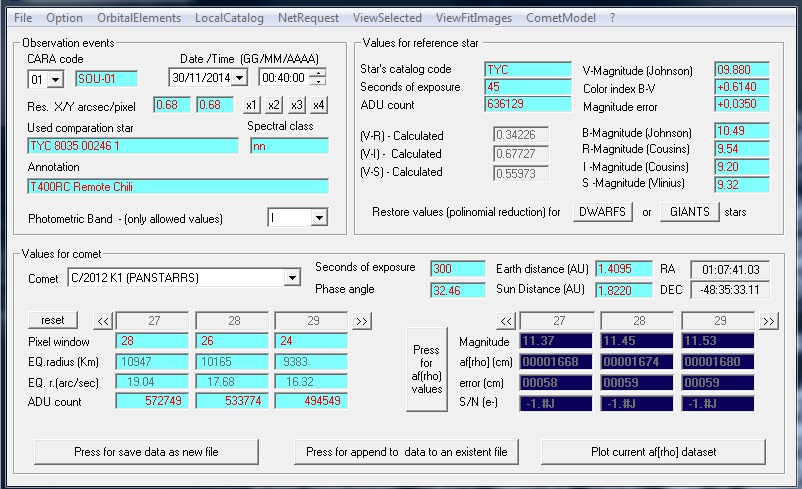
Task: Click the reset button
Action: 53,320
